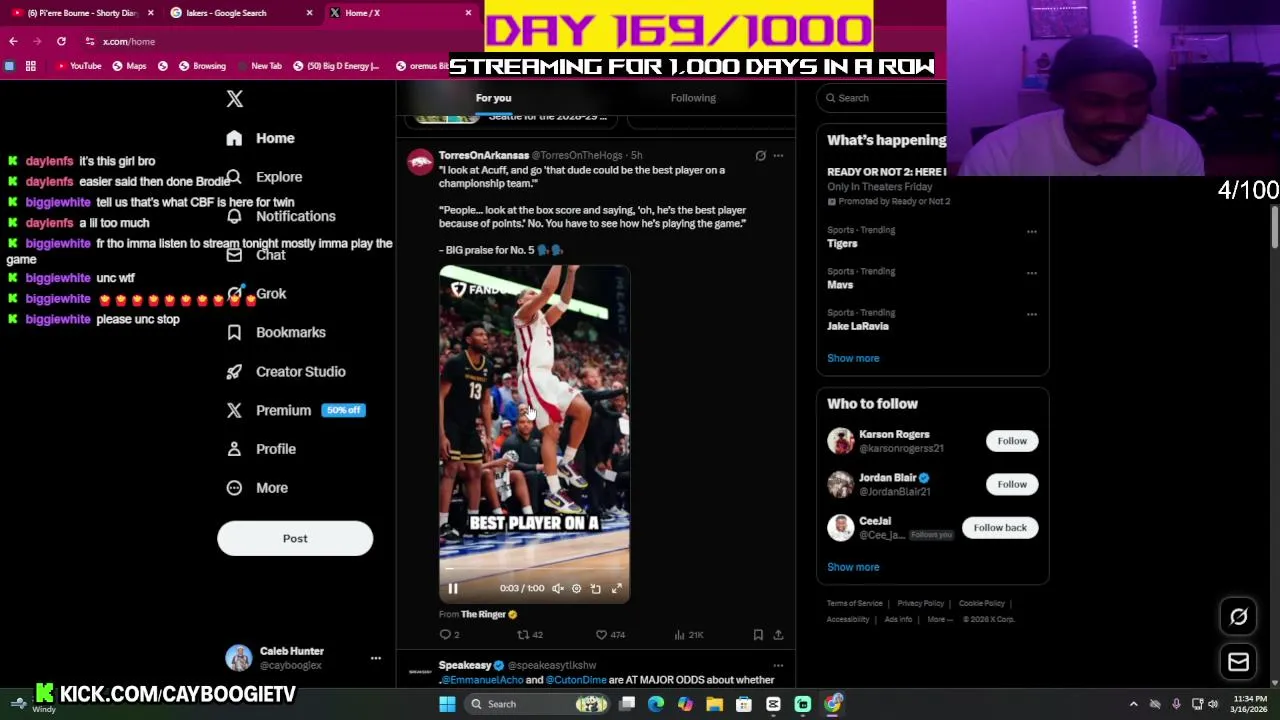Expand the More menu in the sidebar
Viewport: 1280px width, 720px height.
pos(257,488)
